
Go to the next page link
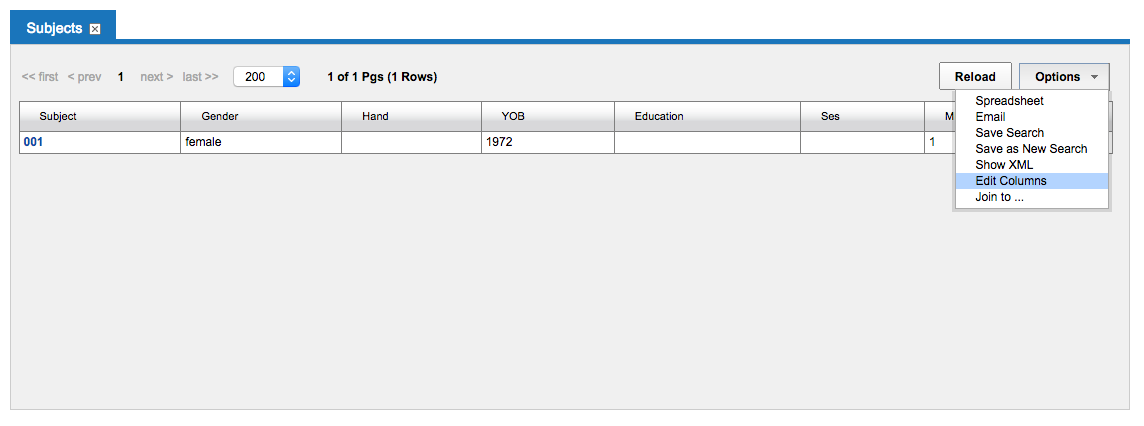(156, 77)
